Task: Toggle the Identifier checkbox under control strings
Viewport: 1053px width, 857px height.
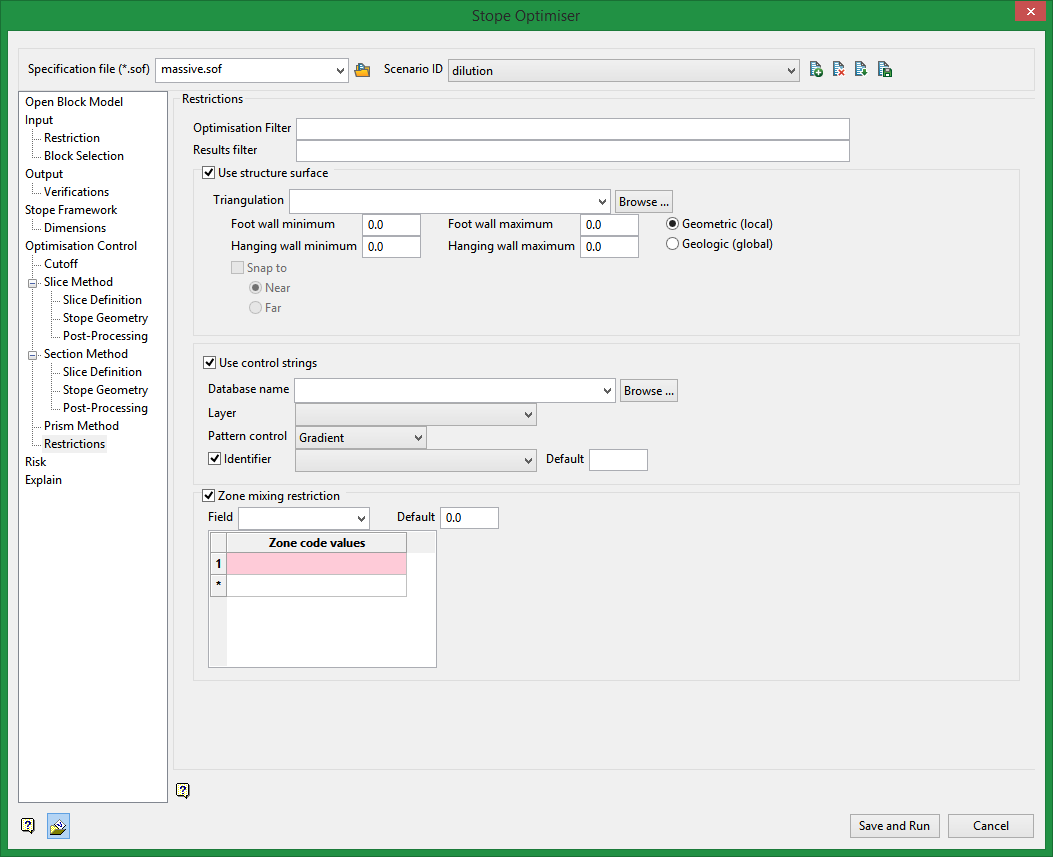Action: (215, 459)
